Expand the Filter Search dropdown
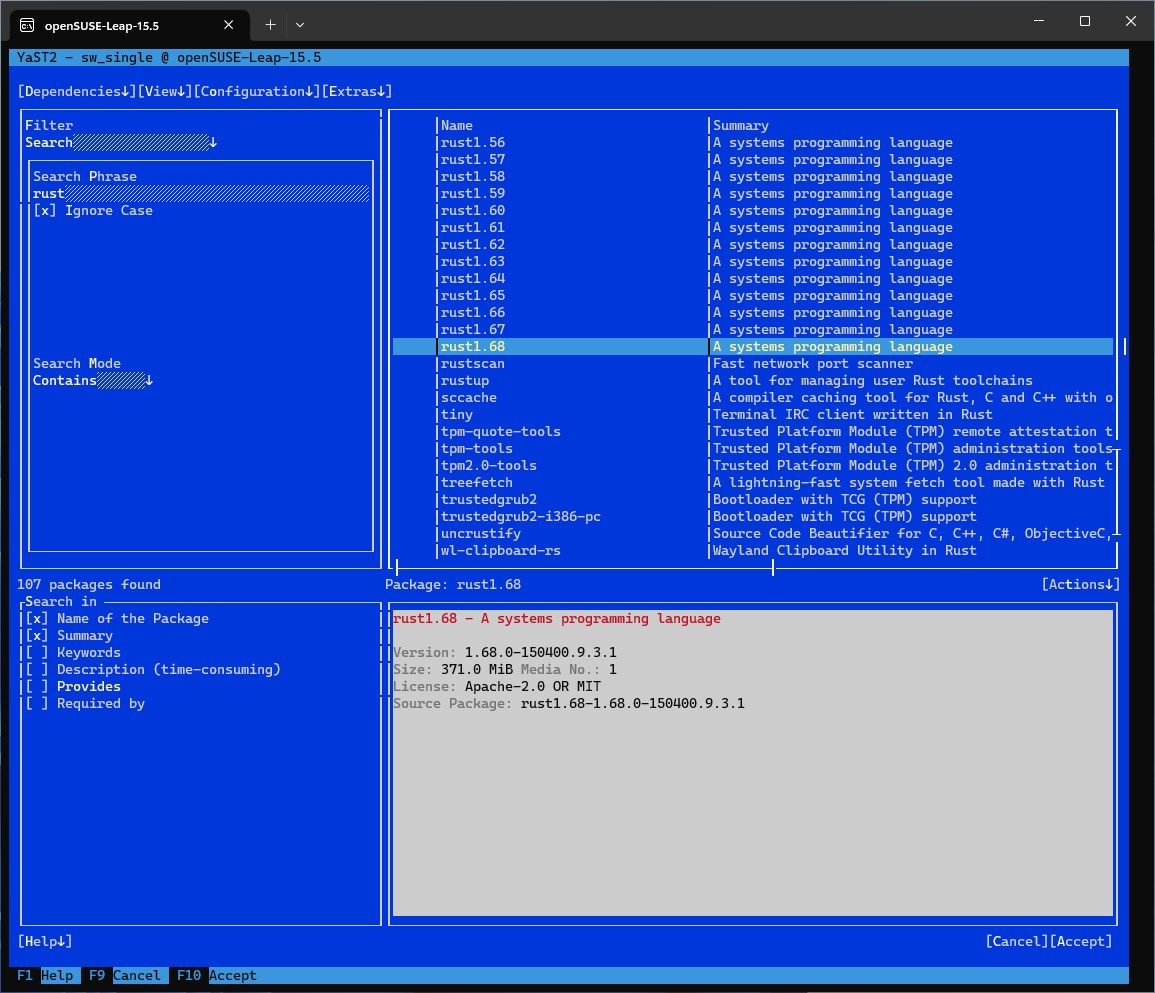Image resolution: width=1155 pixels, height=993 pixels. coord(121,142)
